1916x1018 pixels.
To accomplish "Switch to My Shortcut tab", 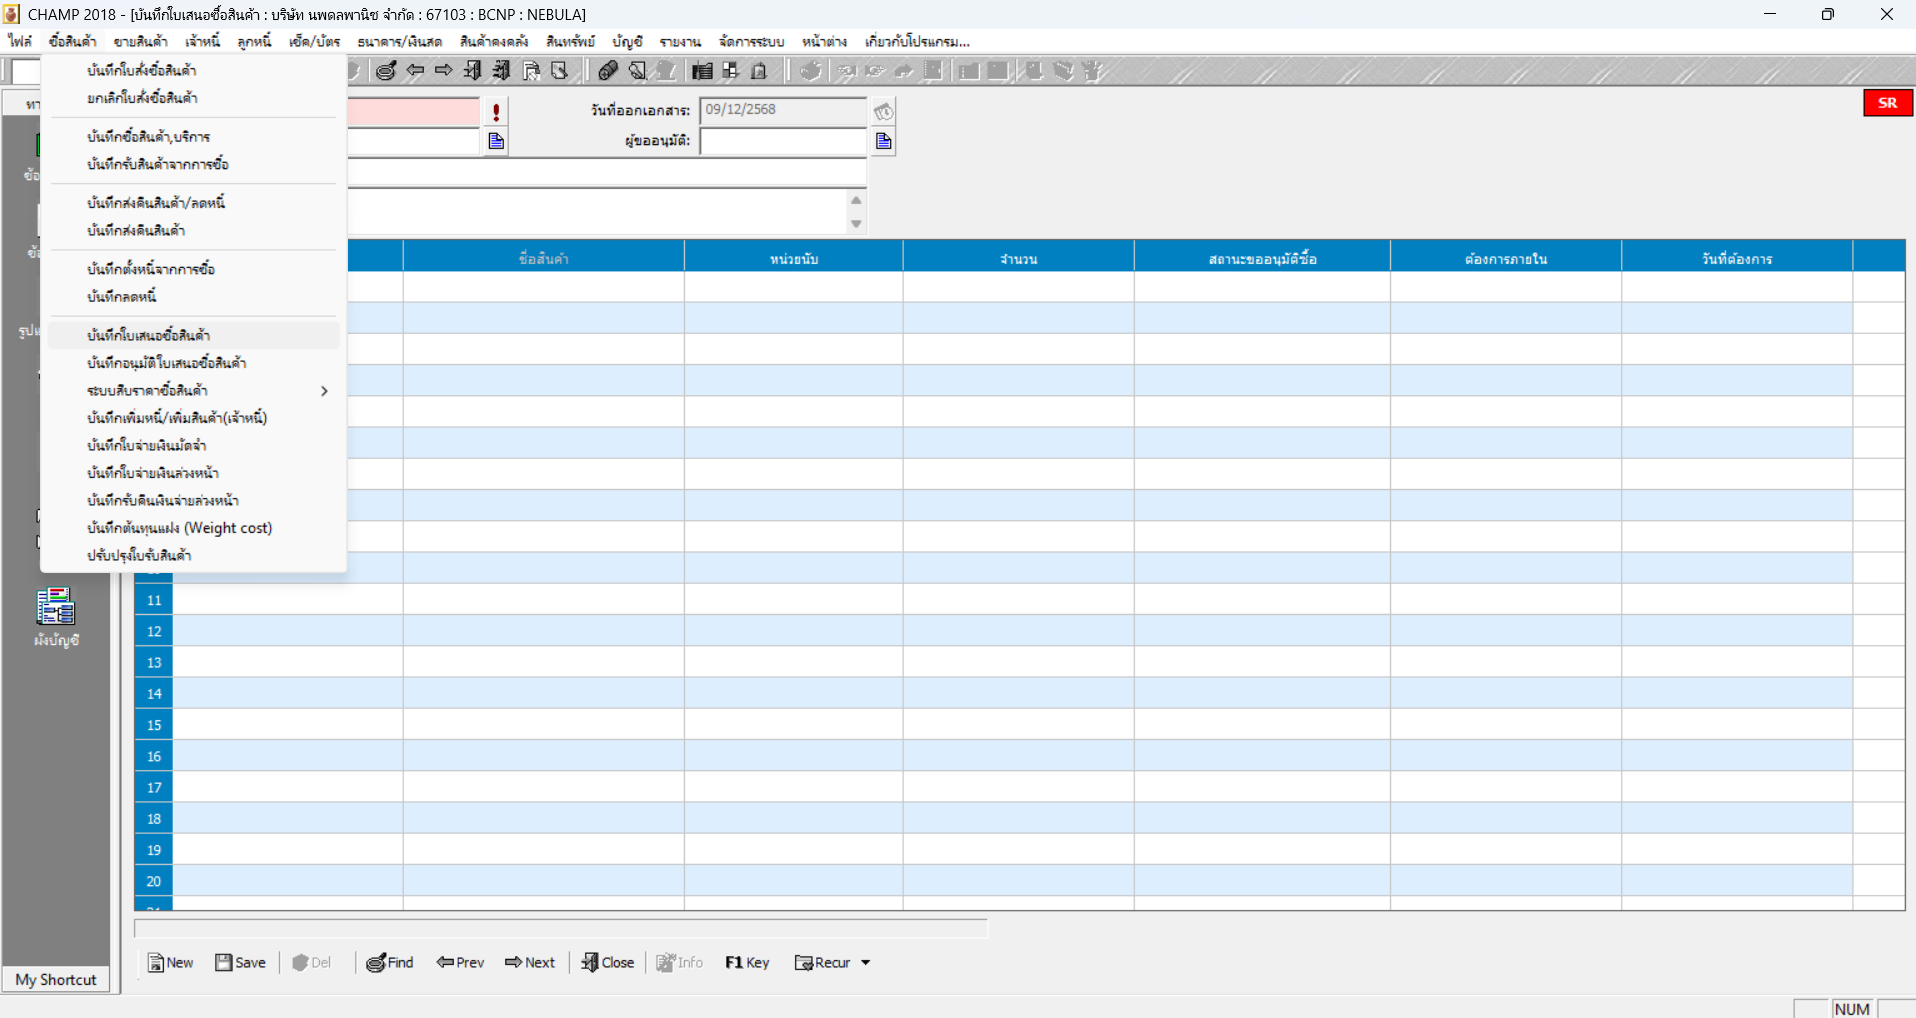I will pyautogui.click(x=56, y=979).
